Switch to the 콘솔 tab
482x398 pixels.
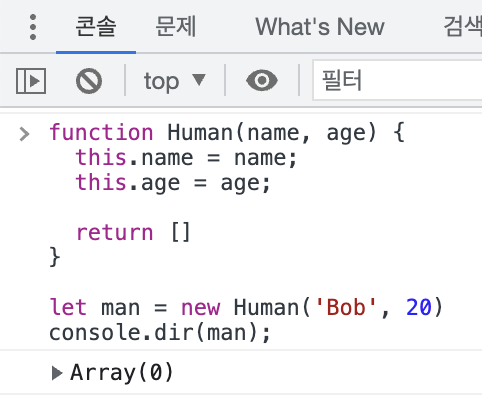click(96, 27)
